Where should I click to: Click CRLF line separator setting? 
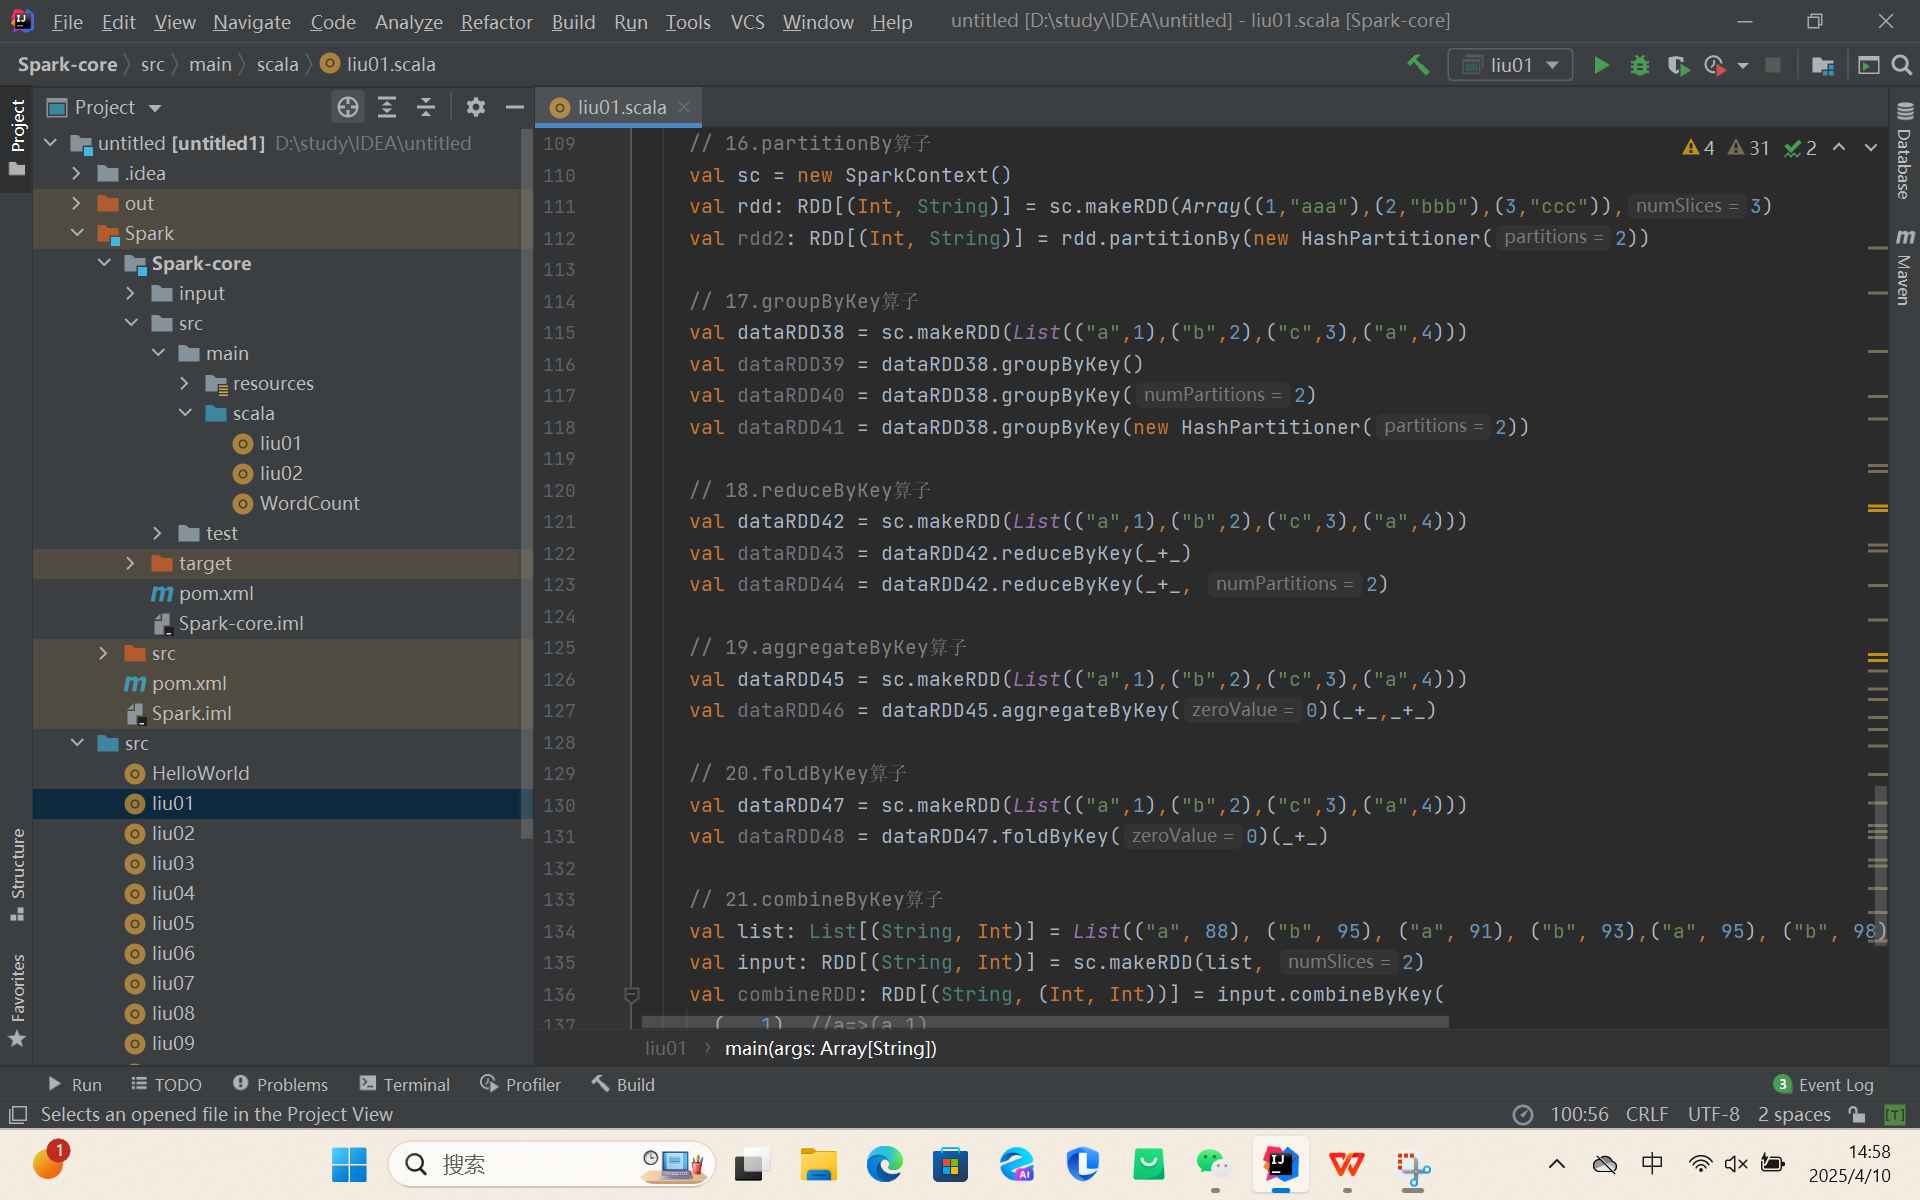(1646, 1114)
